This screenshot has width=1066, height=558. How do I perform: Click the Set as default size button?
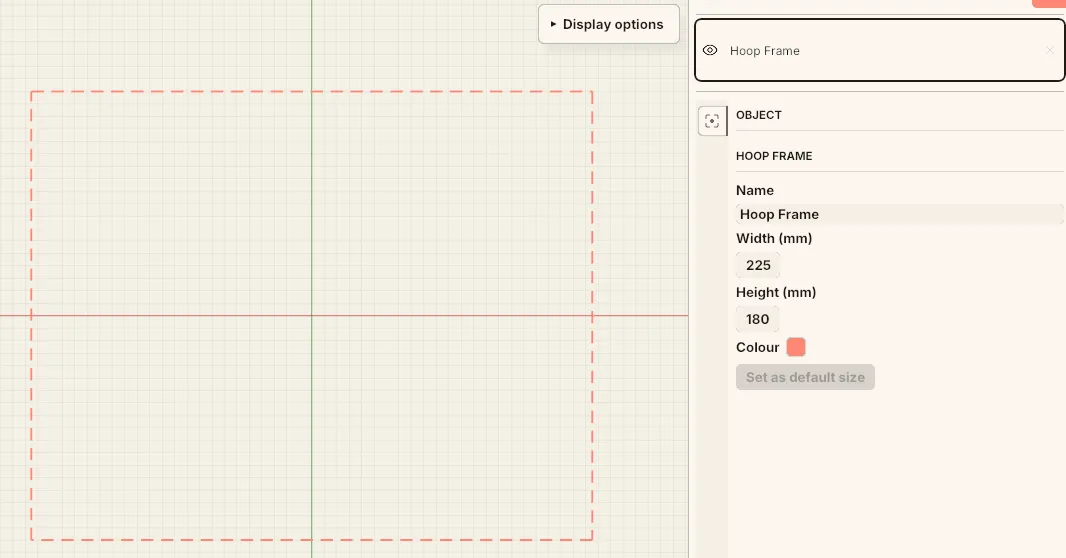point(805,377)
